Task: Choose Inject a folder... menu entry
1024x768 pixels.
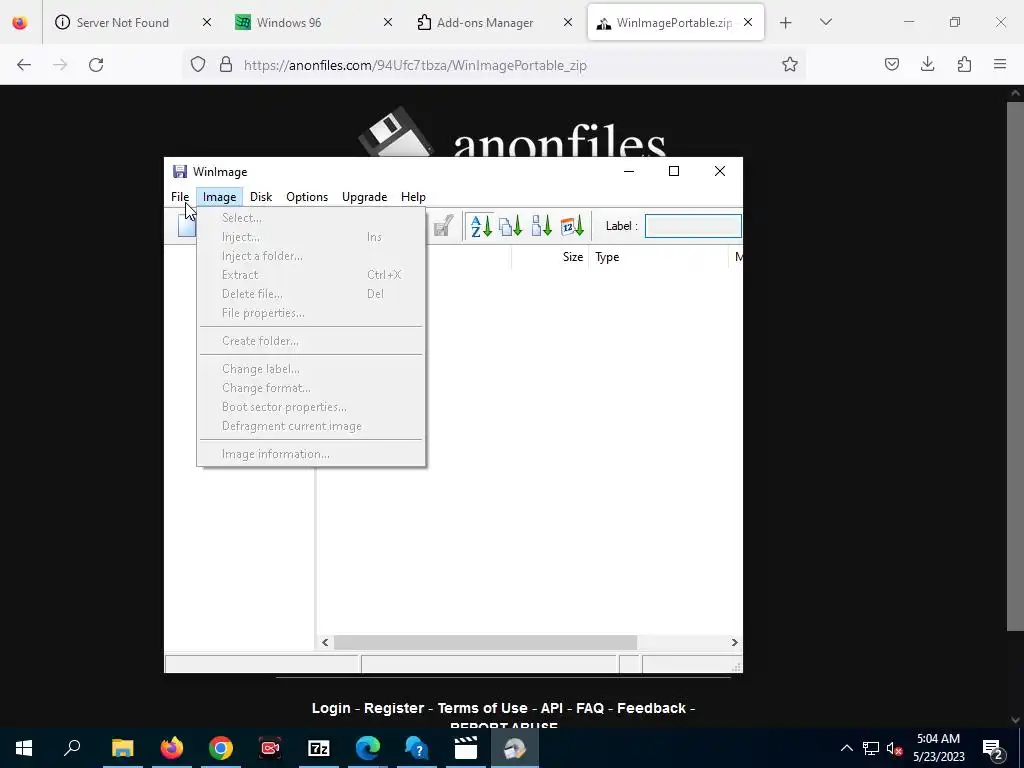Action: pos(312,256)
